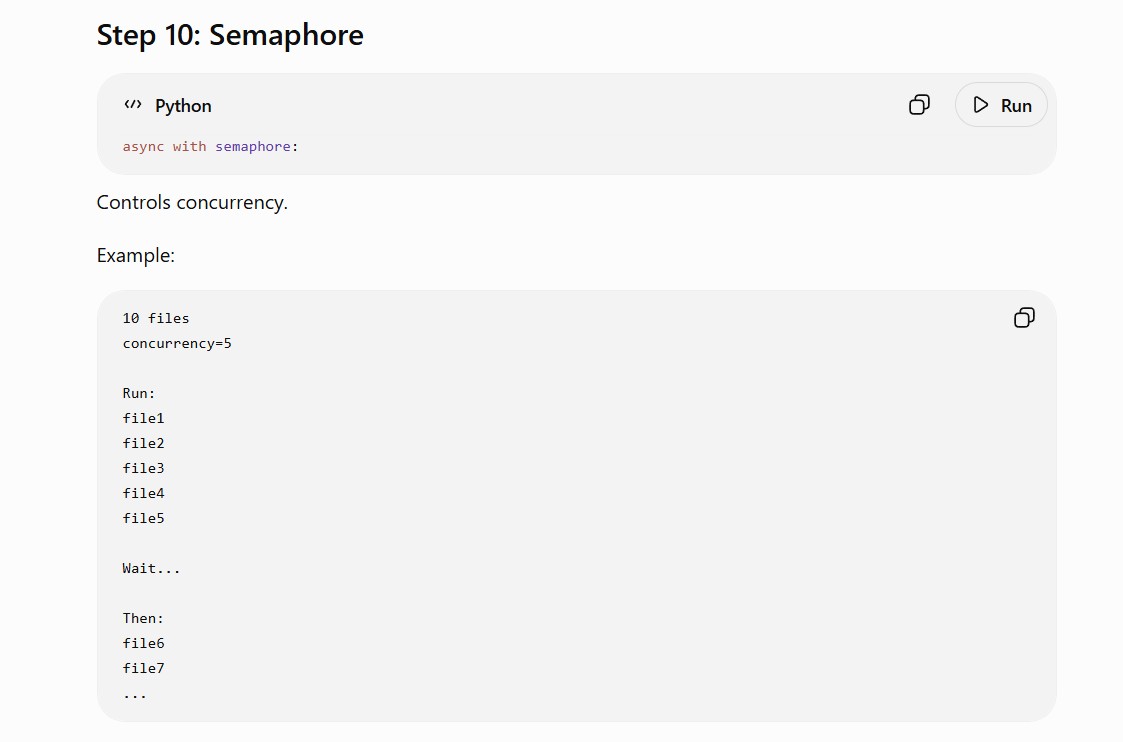Click the Controls concurrency sentence
The width and height of the screenshot is (1123, 742).
tap(192, 203)
